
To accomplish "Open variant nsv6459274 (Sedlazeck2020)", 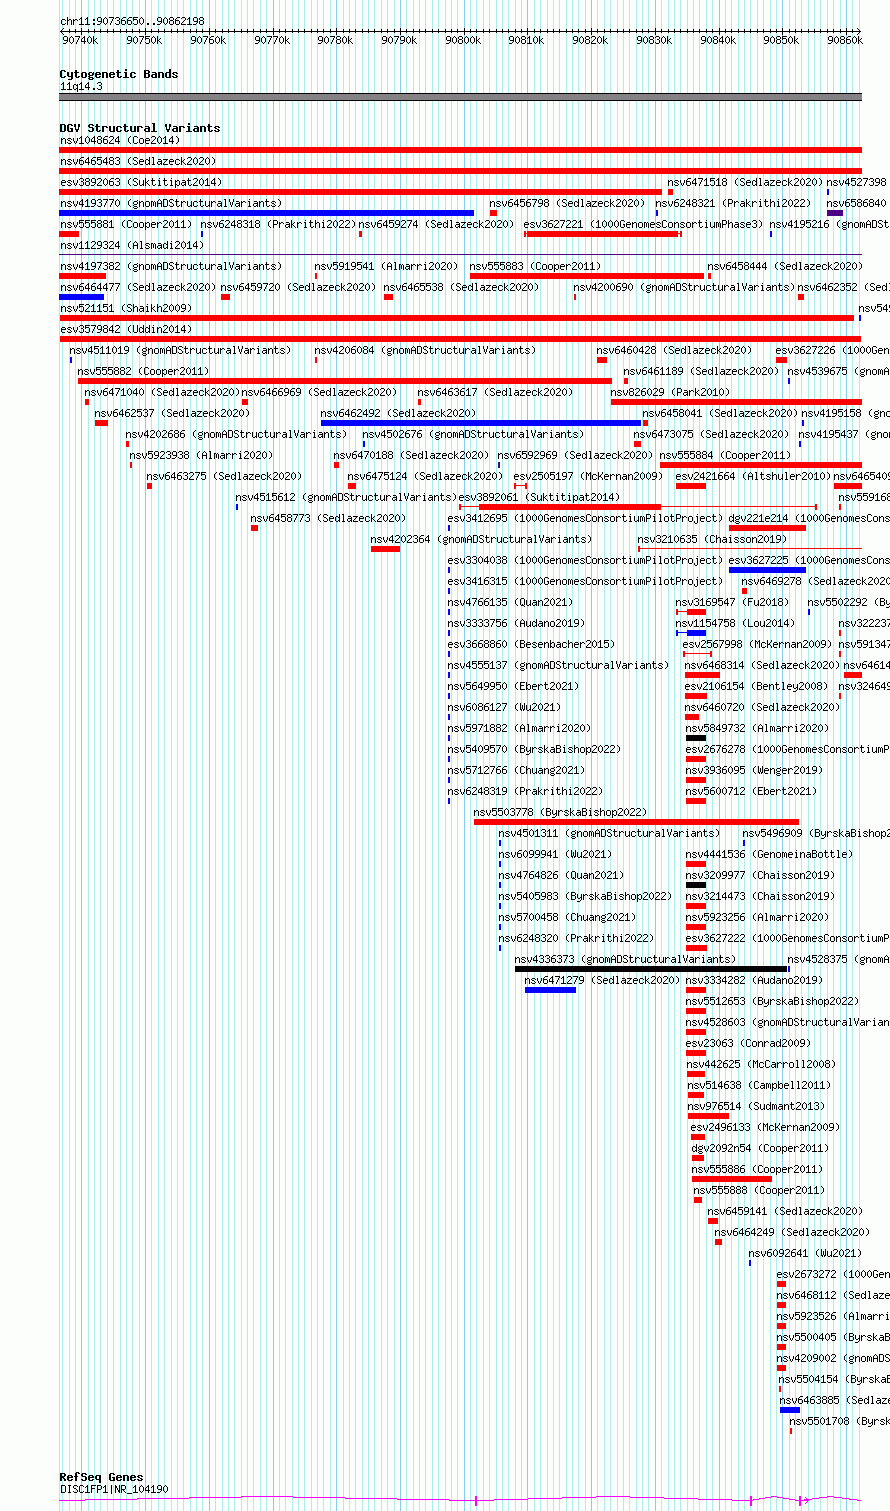I will (437, 224).
